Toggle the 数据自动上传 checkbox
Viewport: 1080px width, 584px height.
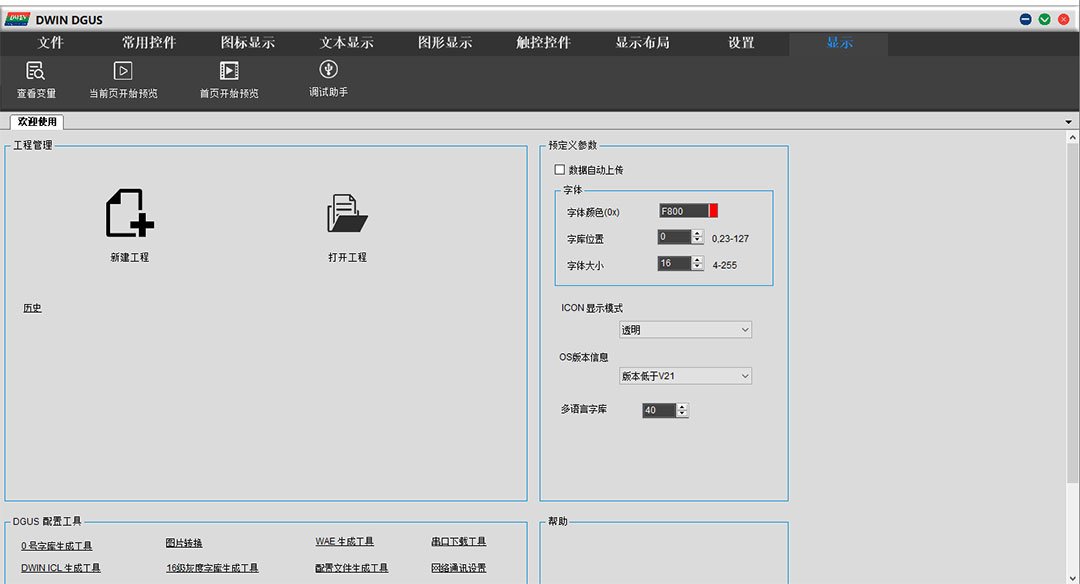(559, 169)
